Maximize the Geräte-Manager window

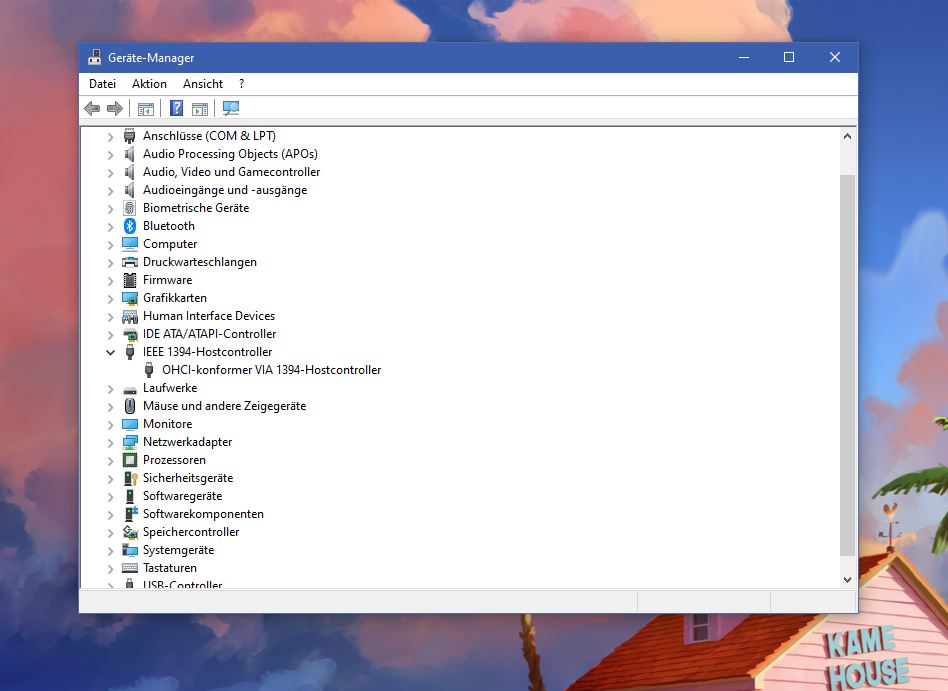pyautogui.click(x=789, y=57)
